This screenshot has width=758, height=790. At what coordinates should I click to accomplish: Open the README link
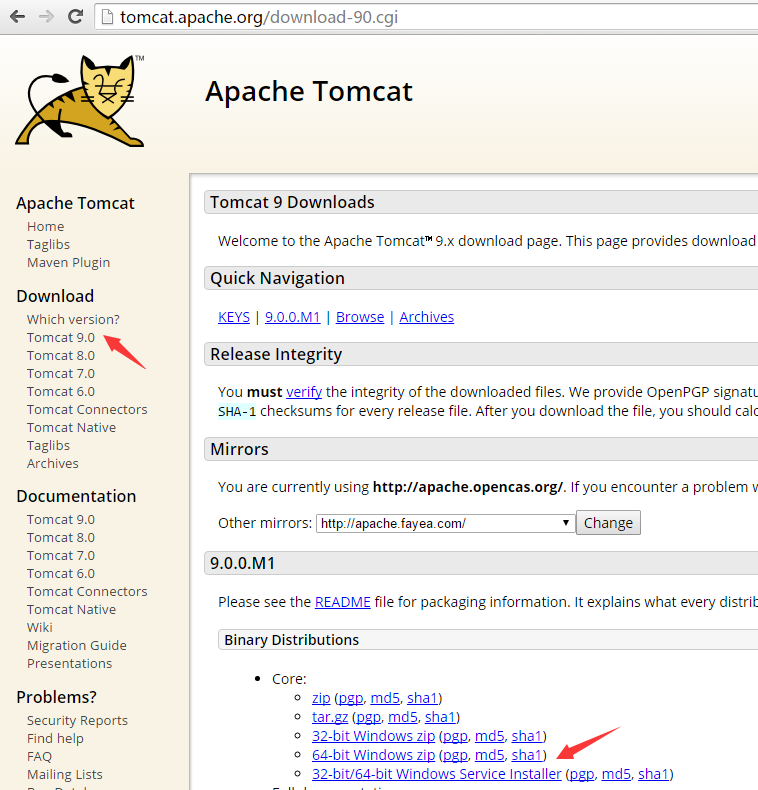click(343, 602)
